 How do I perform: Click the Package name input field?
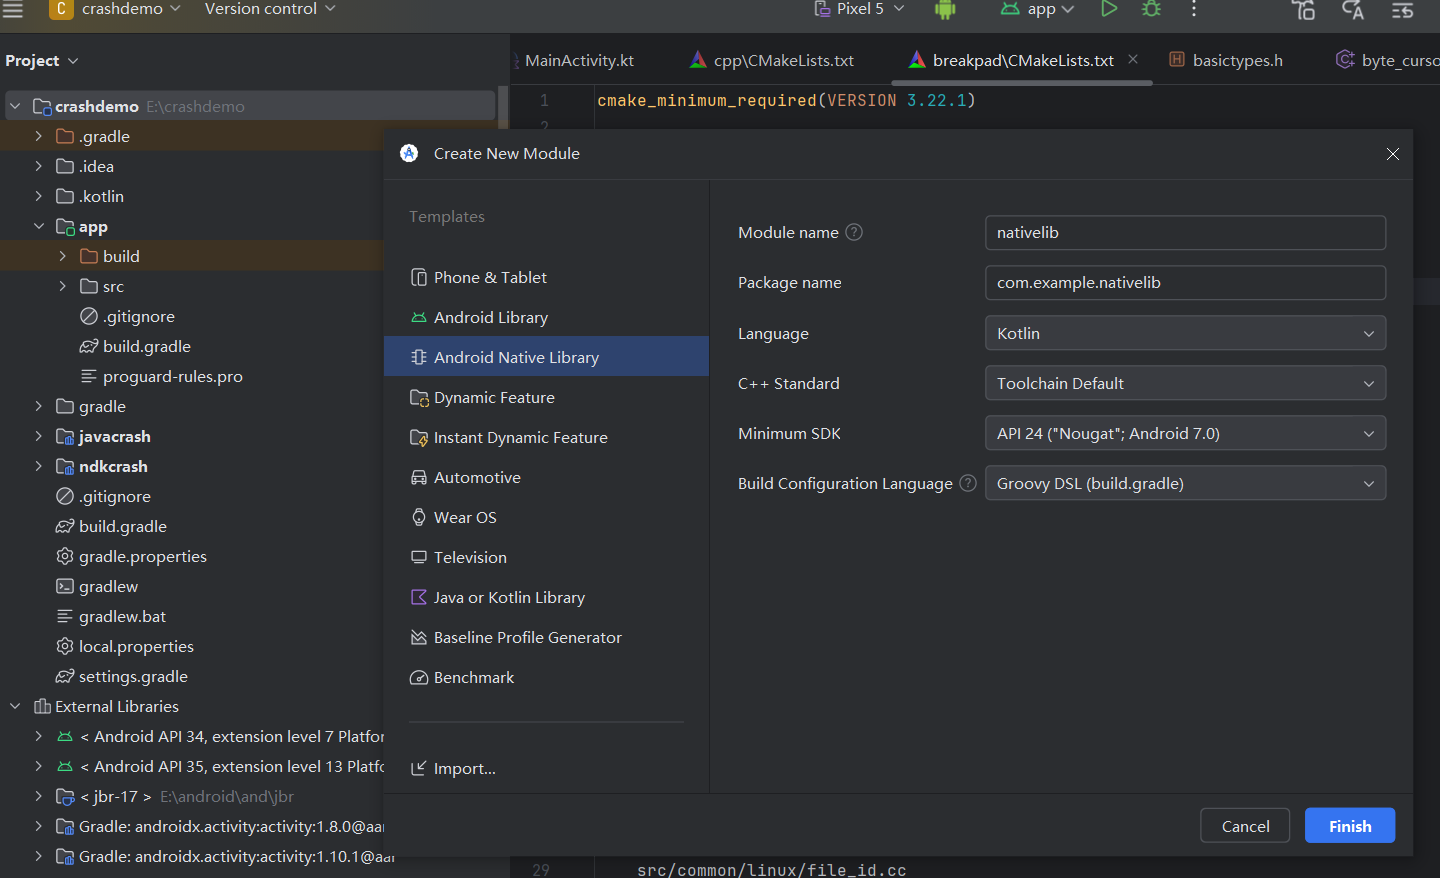click(x=1185, y=282)
